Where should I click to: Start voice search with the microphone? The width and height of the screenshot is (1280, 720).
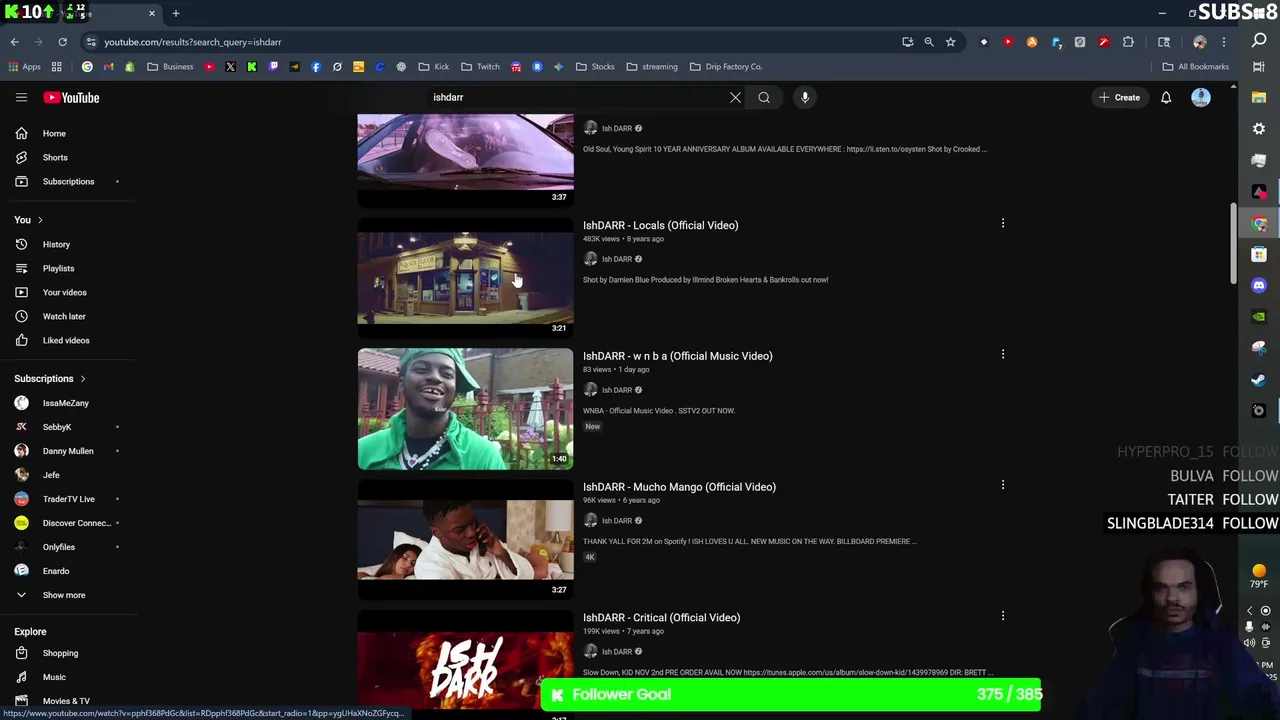[805, 97]
